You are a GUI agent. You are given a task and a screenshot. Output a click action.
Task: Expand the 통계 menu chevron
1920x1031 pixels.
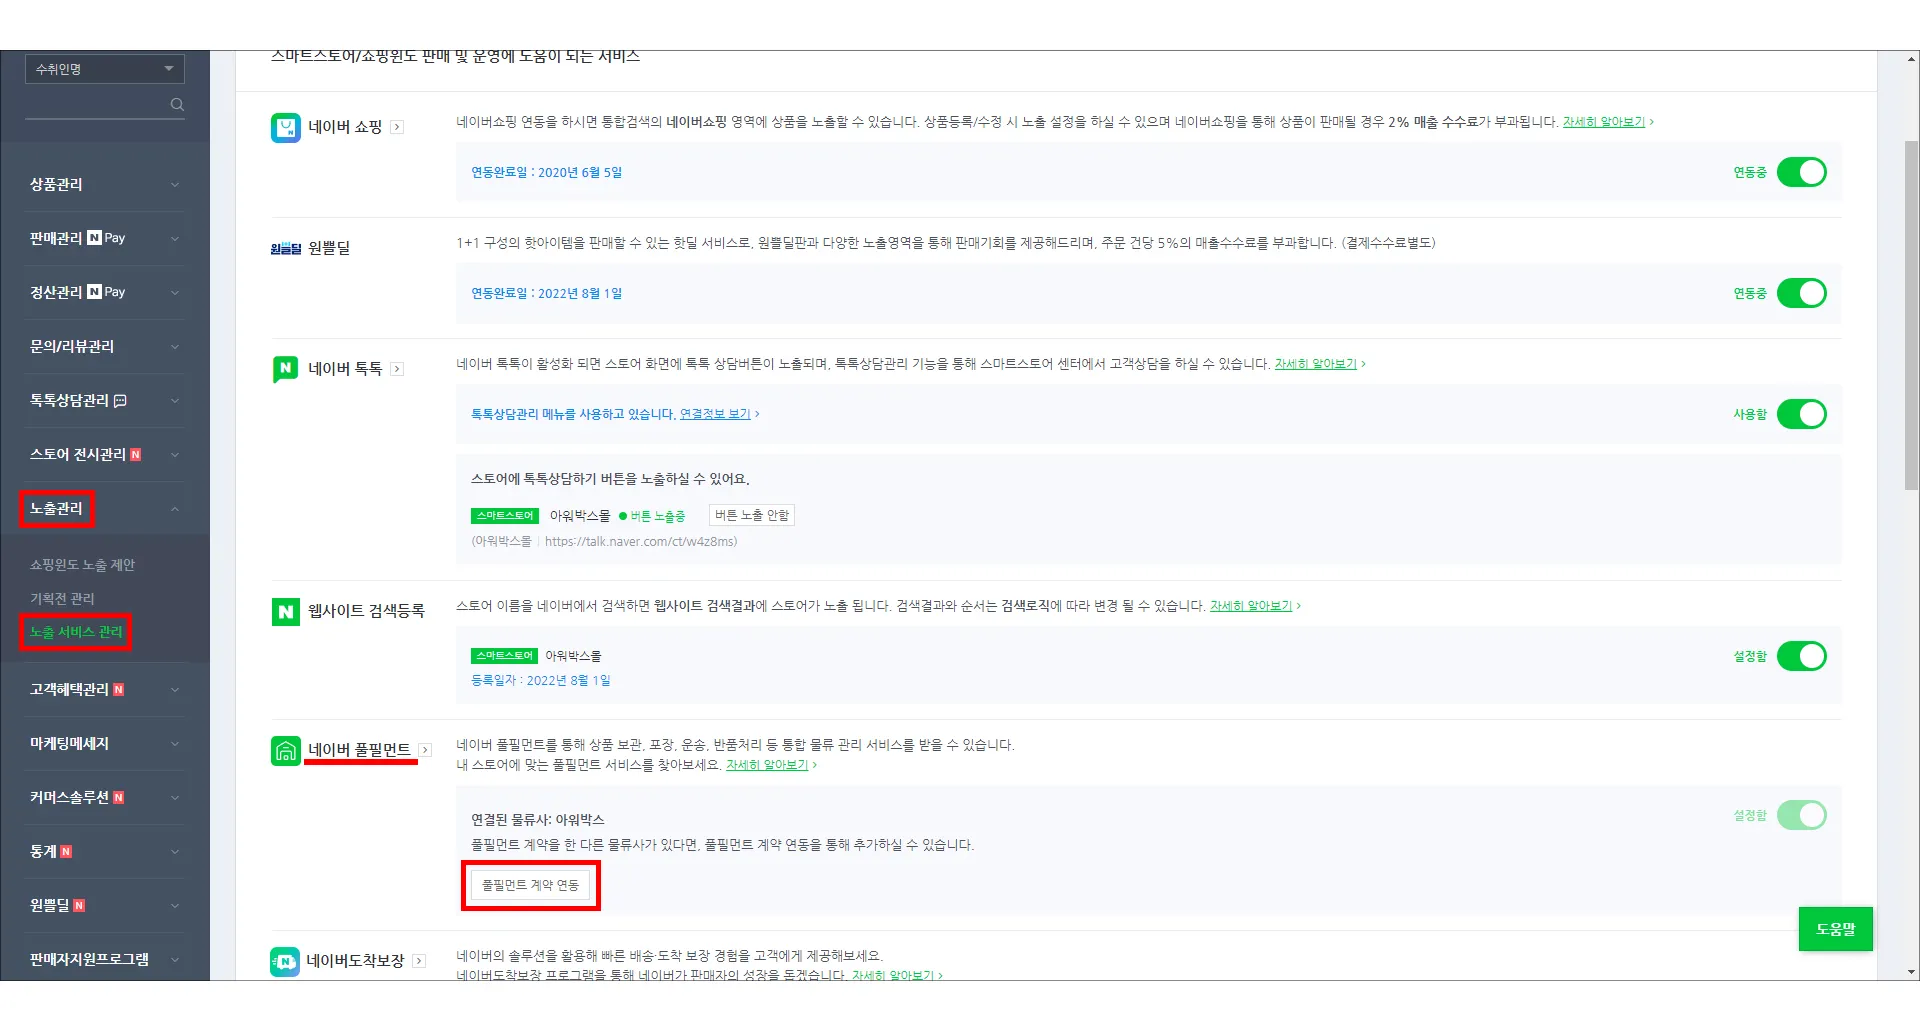pos(175,852)
